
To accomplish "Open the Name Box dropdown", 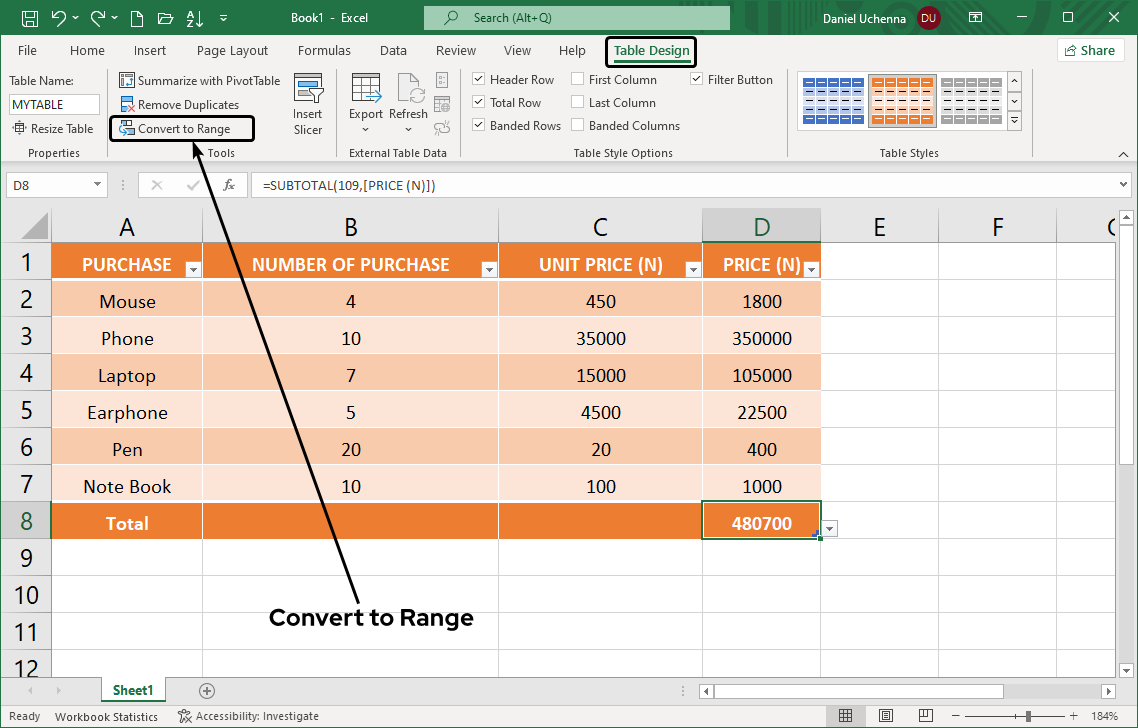I will [x=96, y=184].
